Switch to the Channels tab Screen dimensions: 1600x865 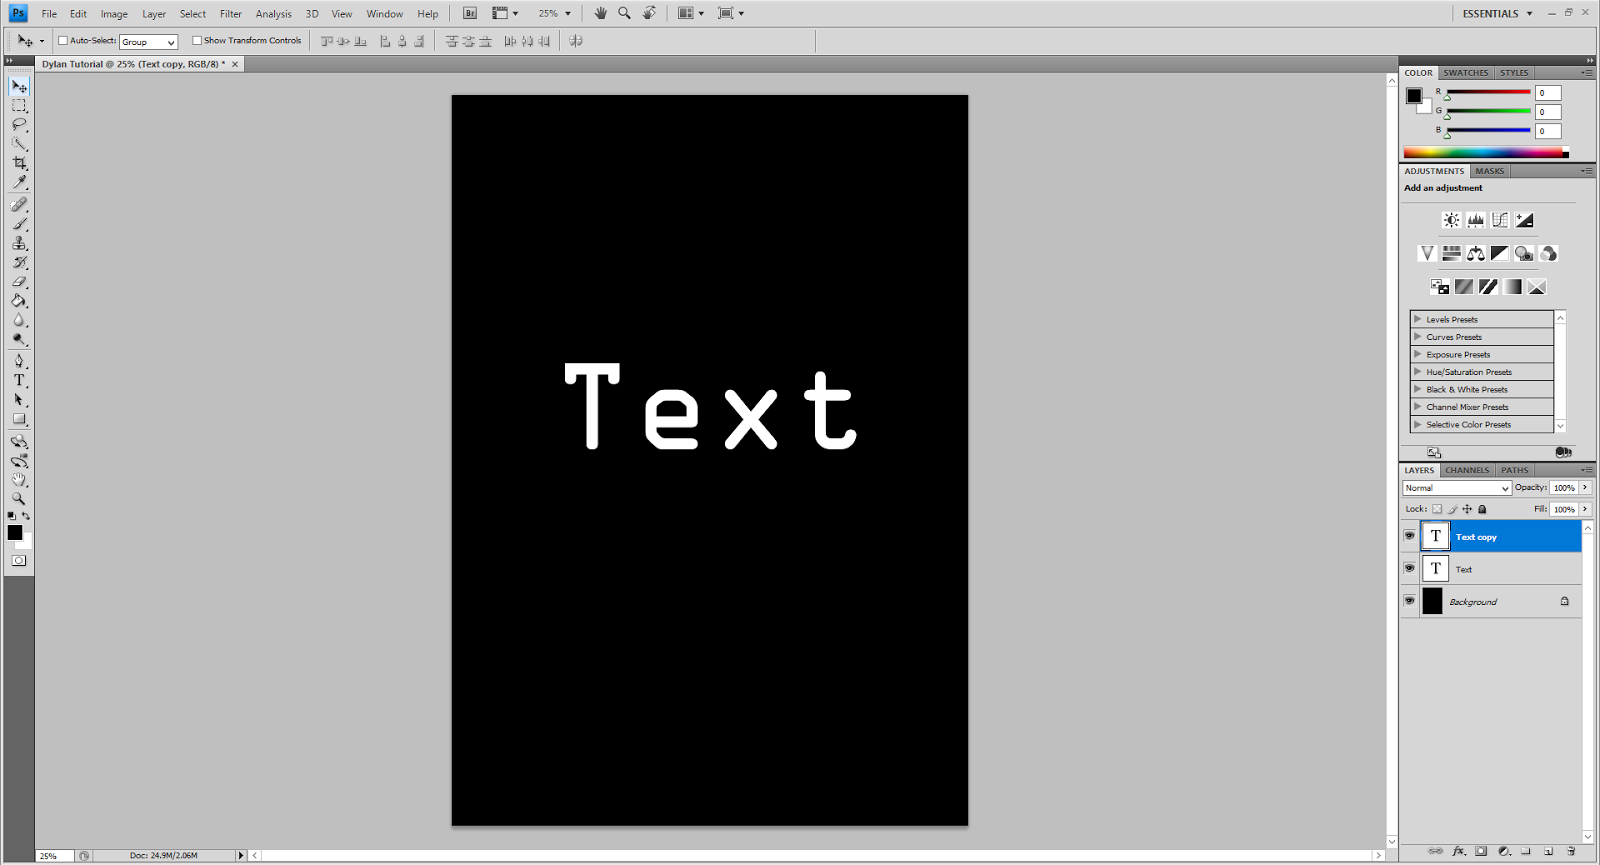coord(1467,470)
